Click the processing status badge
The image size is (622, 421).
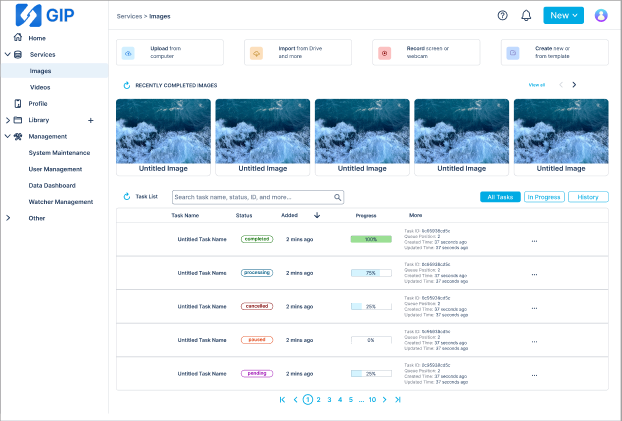pos(257,273)
